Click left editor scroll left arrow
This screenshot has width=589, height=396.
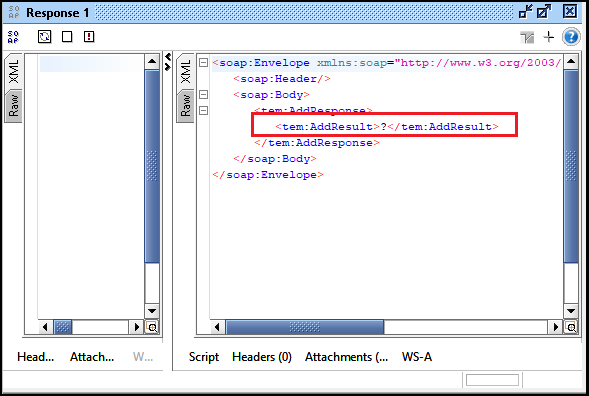pyautogui.click(x=45, y=327)
